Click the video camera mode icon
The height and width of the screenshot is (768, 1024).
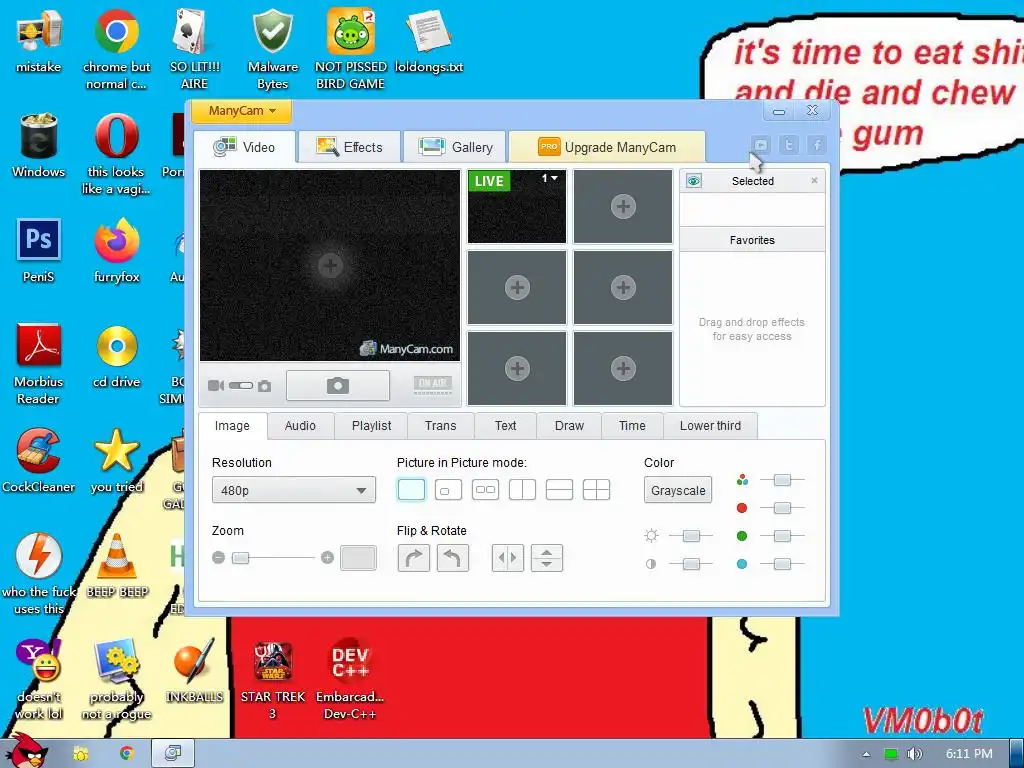[216, 386]
